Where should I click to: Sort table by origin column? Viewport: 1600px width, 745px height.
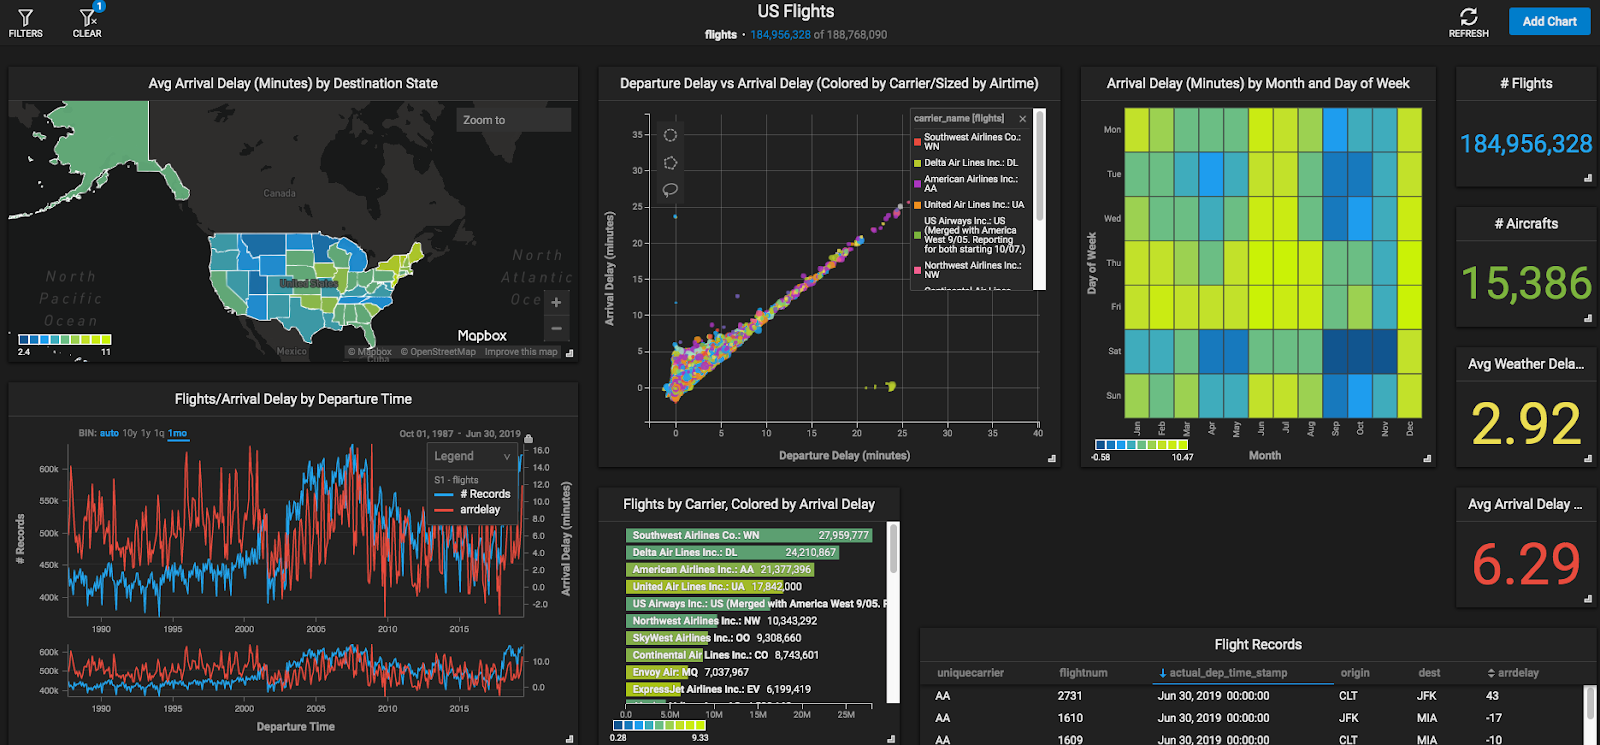coord(1355,673)
